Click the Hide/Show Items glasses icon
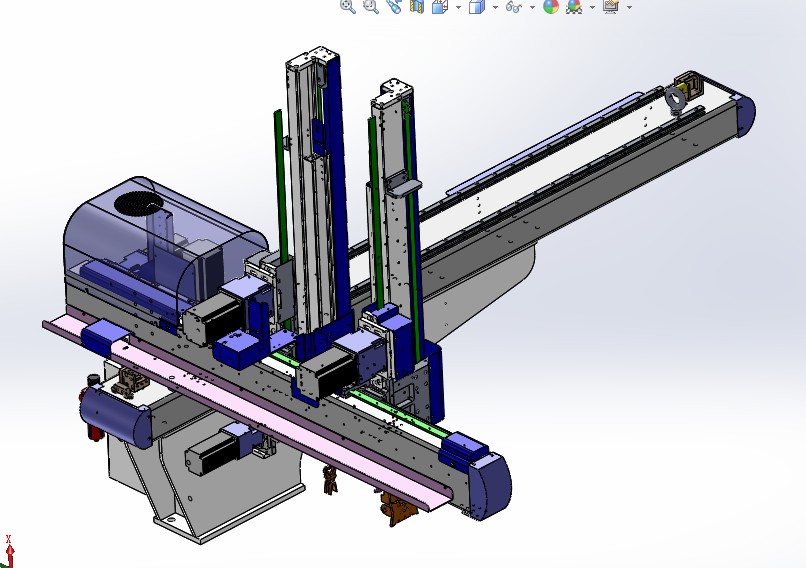The height and width of the screenshot is (568, 806). (514, 7)
